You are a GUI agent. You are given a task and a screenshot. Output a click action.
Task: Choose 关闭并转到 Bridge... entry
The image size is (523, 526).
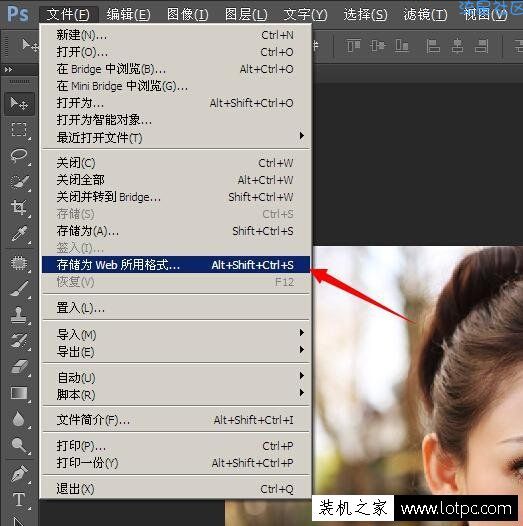[175, 197]
